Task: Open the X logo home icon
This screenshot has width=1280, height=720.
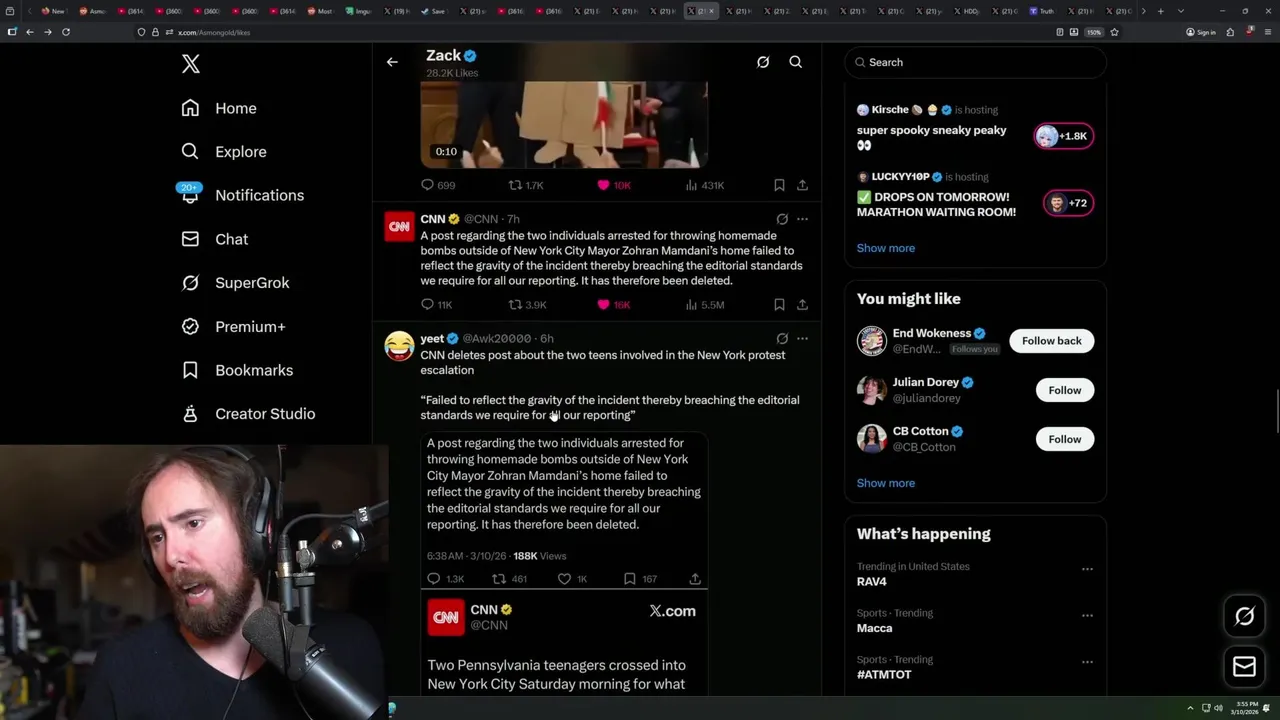Action: (191, 64)
